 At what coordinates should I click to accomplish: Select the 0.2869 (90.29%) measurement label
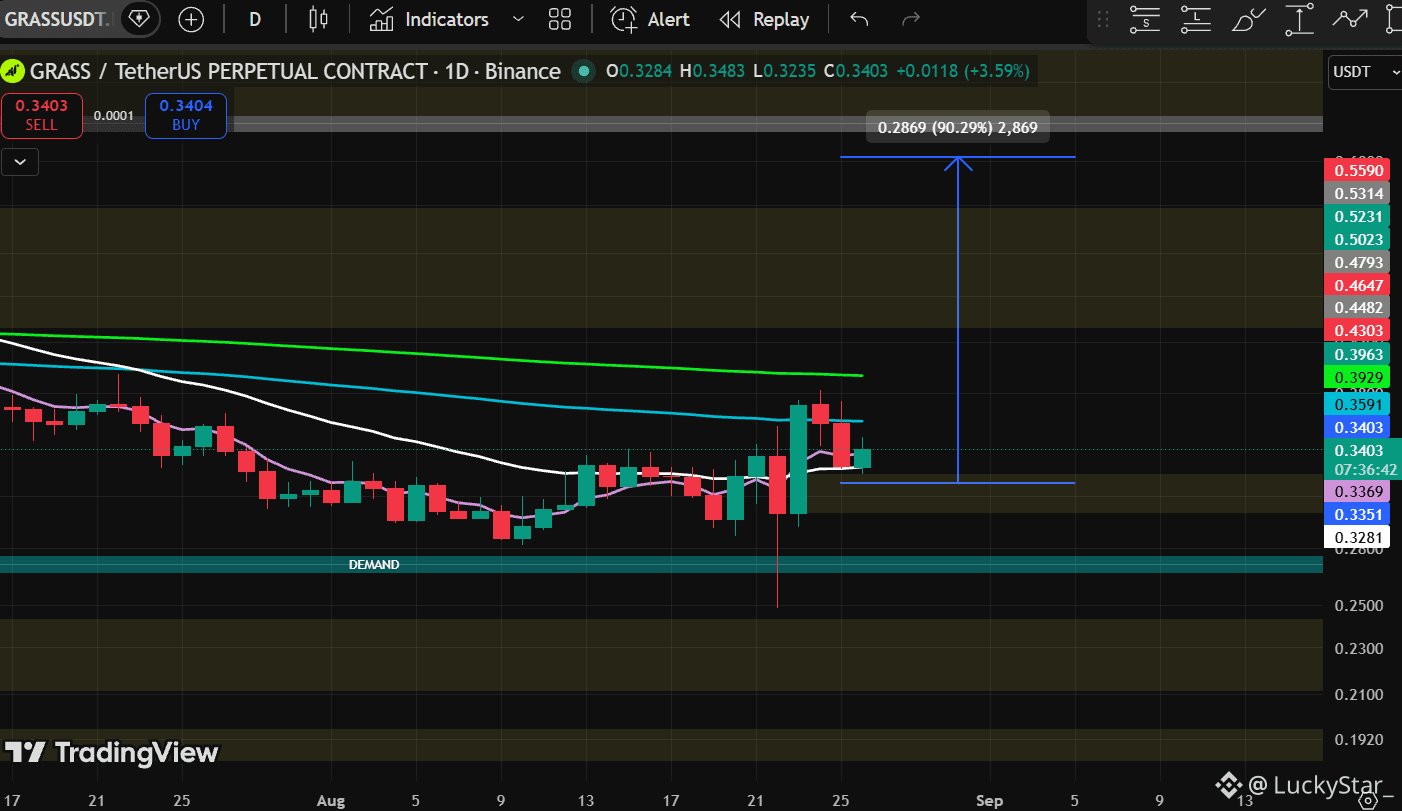click(958, 127)
